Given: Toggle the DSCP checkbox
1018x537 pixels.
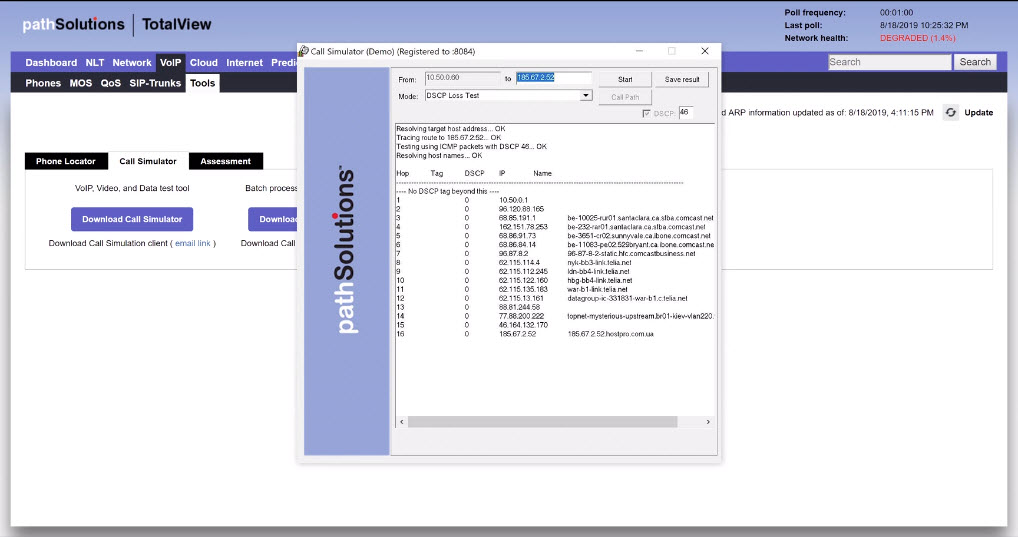Looking at the screenshot, I should tap(647, 114).
